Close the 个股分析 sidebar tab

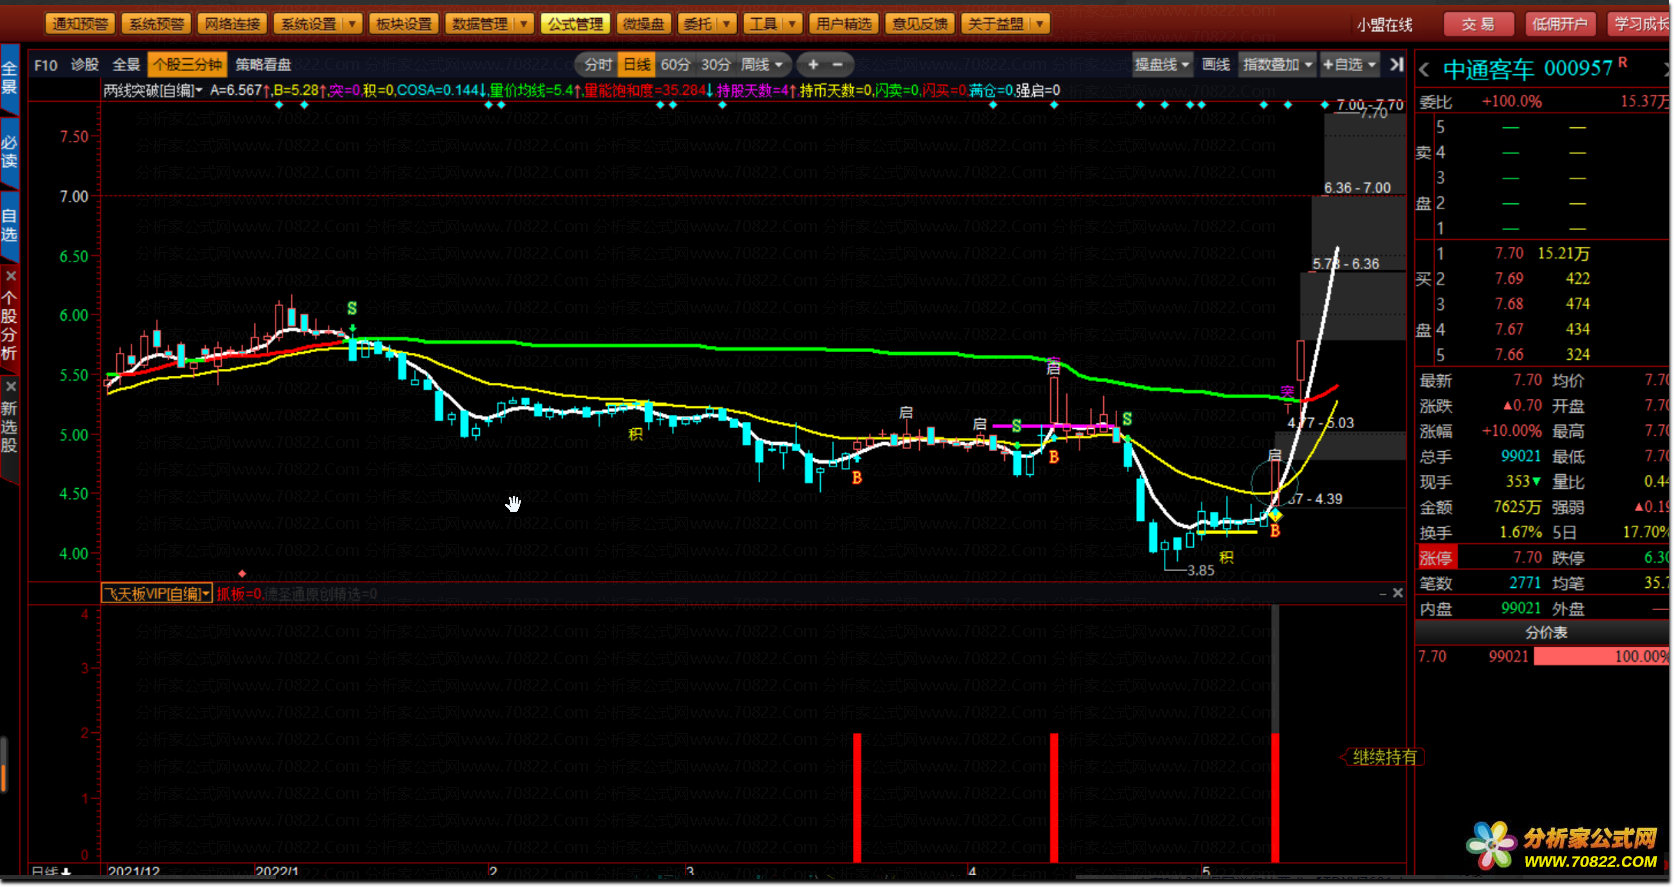pos(11,275)
